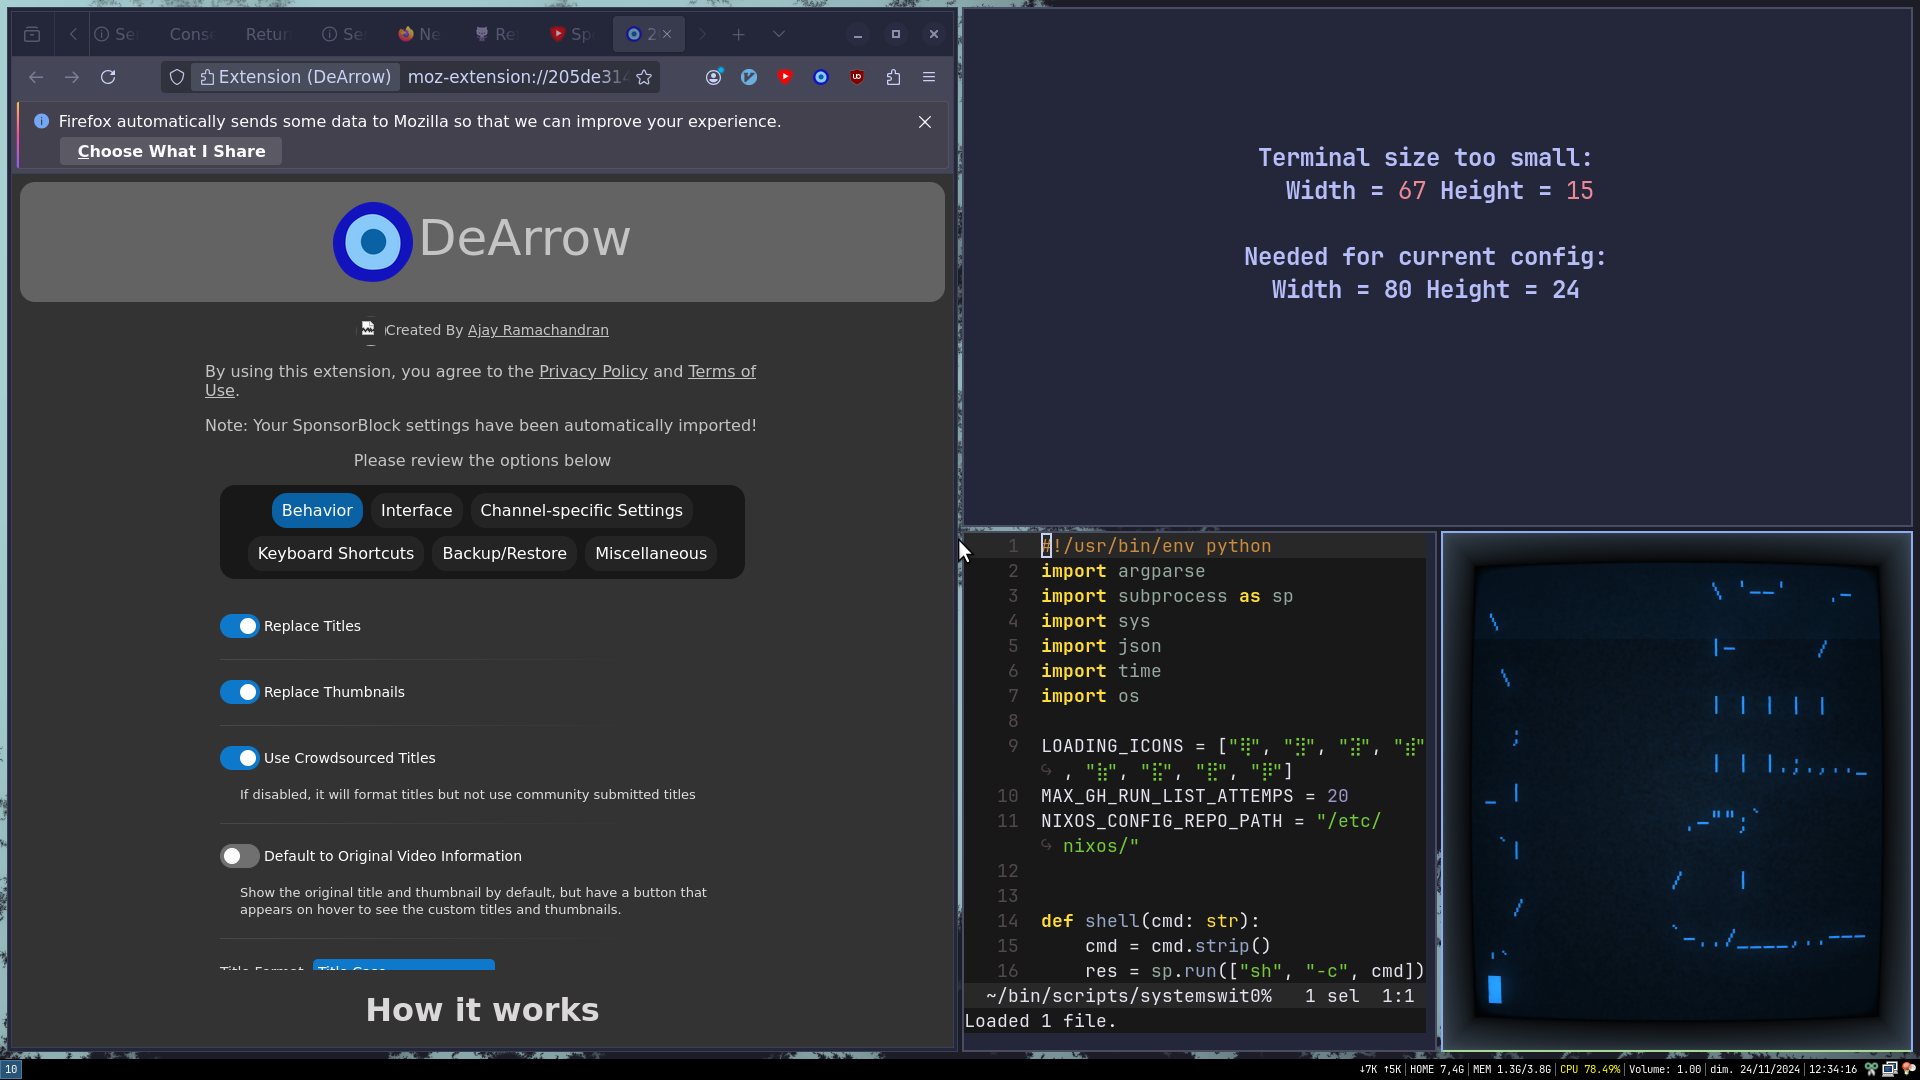Click 'import argparse' line in editor
The height and width of the screenshot is (1080, 1920).
[x=1123, y=571]
